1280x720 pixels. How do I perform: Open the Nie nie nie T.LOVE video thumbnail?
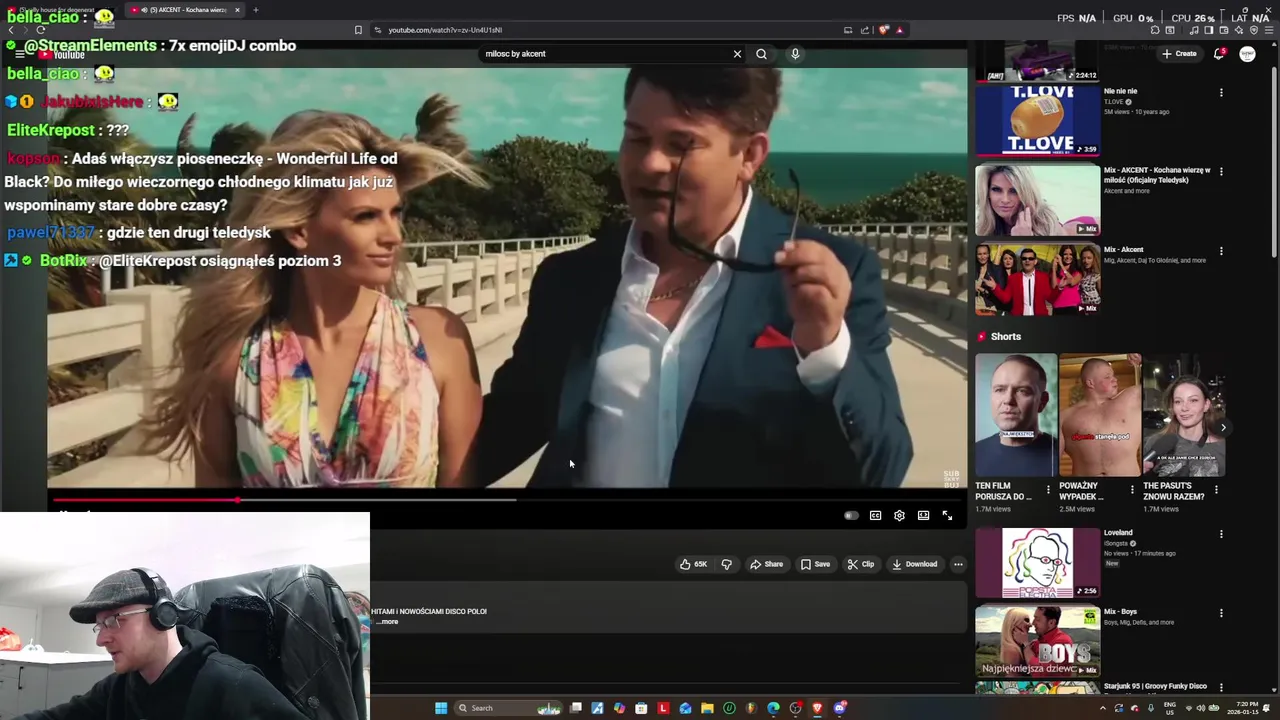(1037, 121)
